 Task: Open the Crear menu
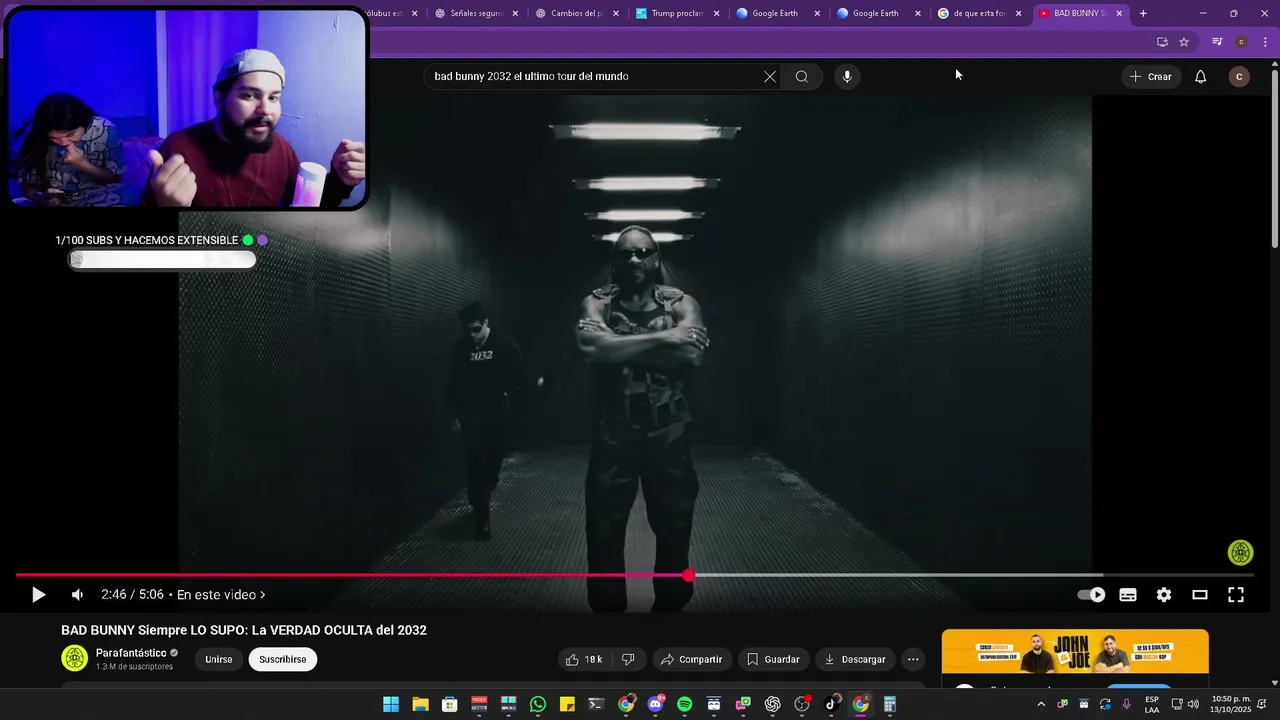click(1150, 77)
